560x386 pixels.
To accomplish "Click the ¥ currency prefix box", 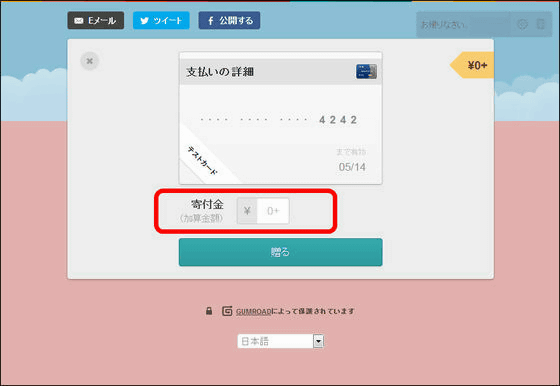I will click(x=247, y=211).
